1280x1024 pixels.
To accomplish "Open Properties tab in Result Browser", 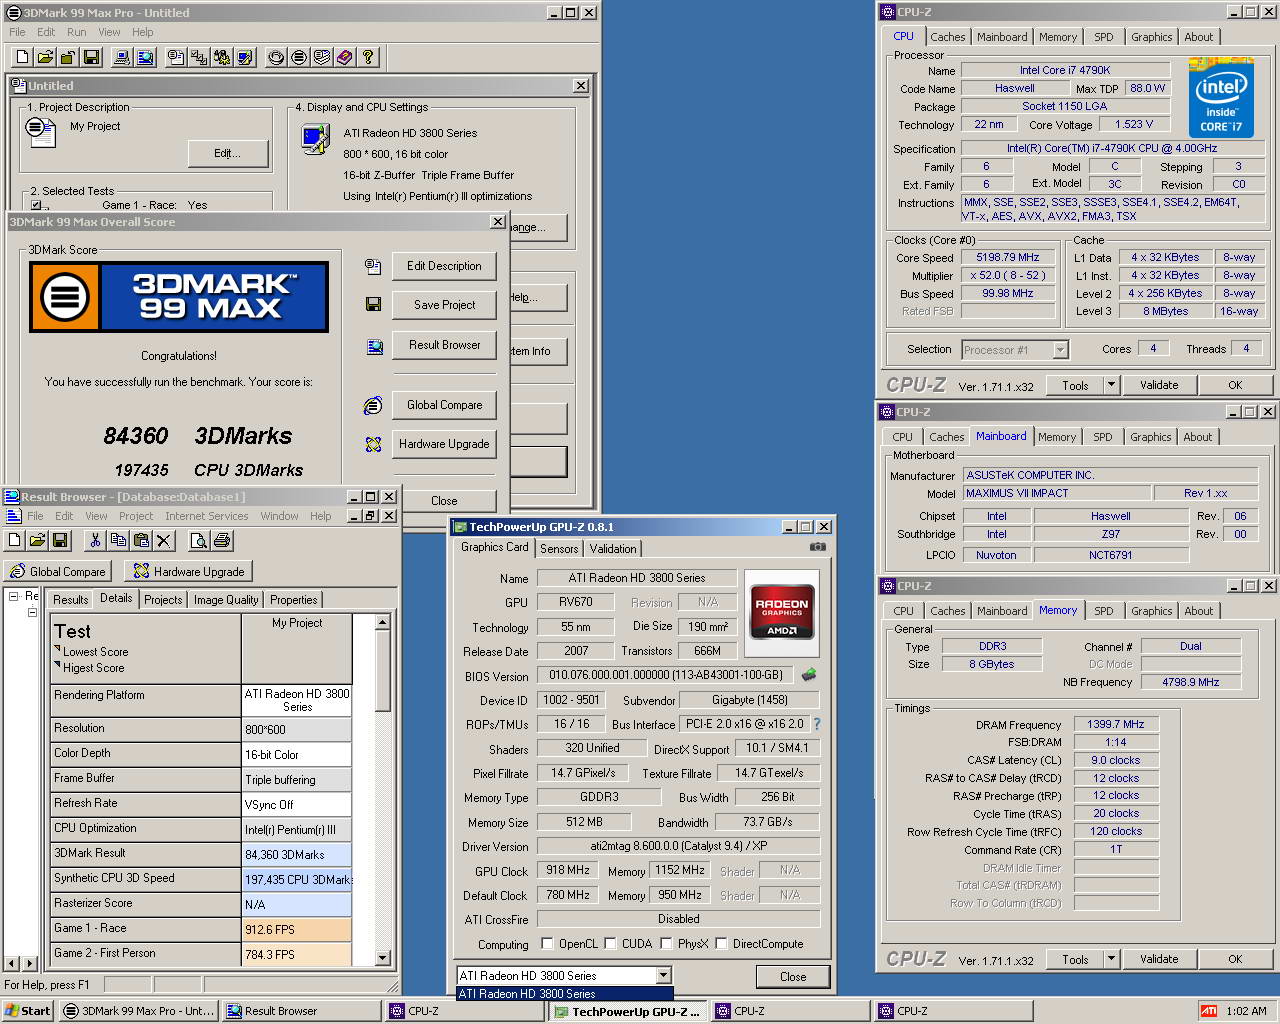I will coord(293,600).
